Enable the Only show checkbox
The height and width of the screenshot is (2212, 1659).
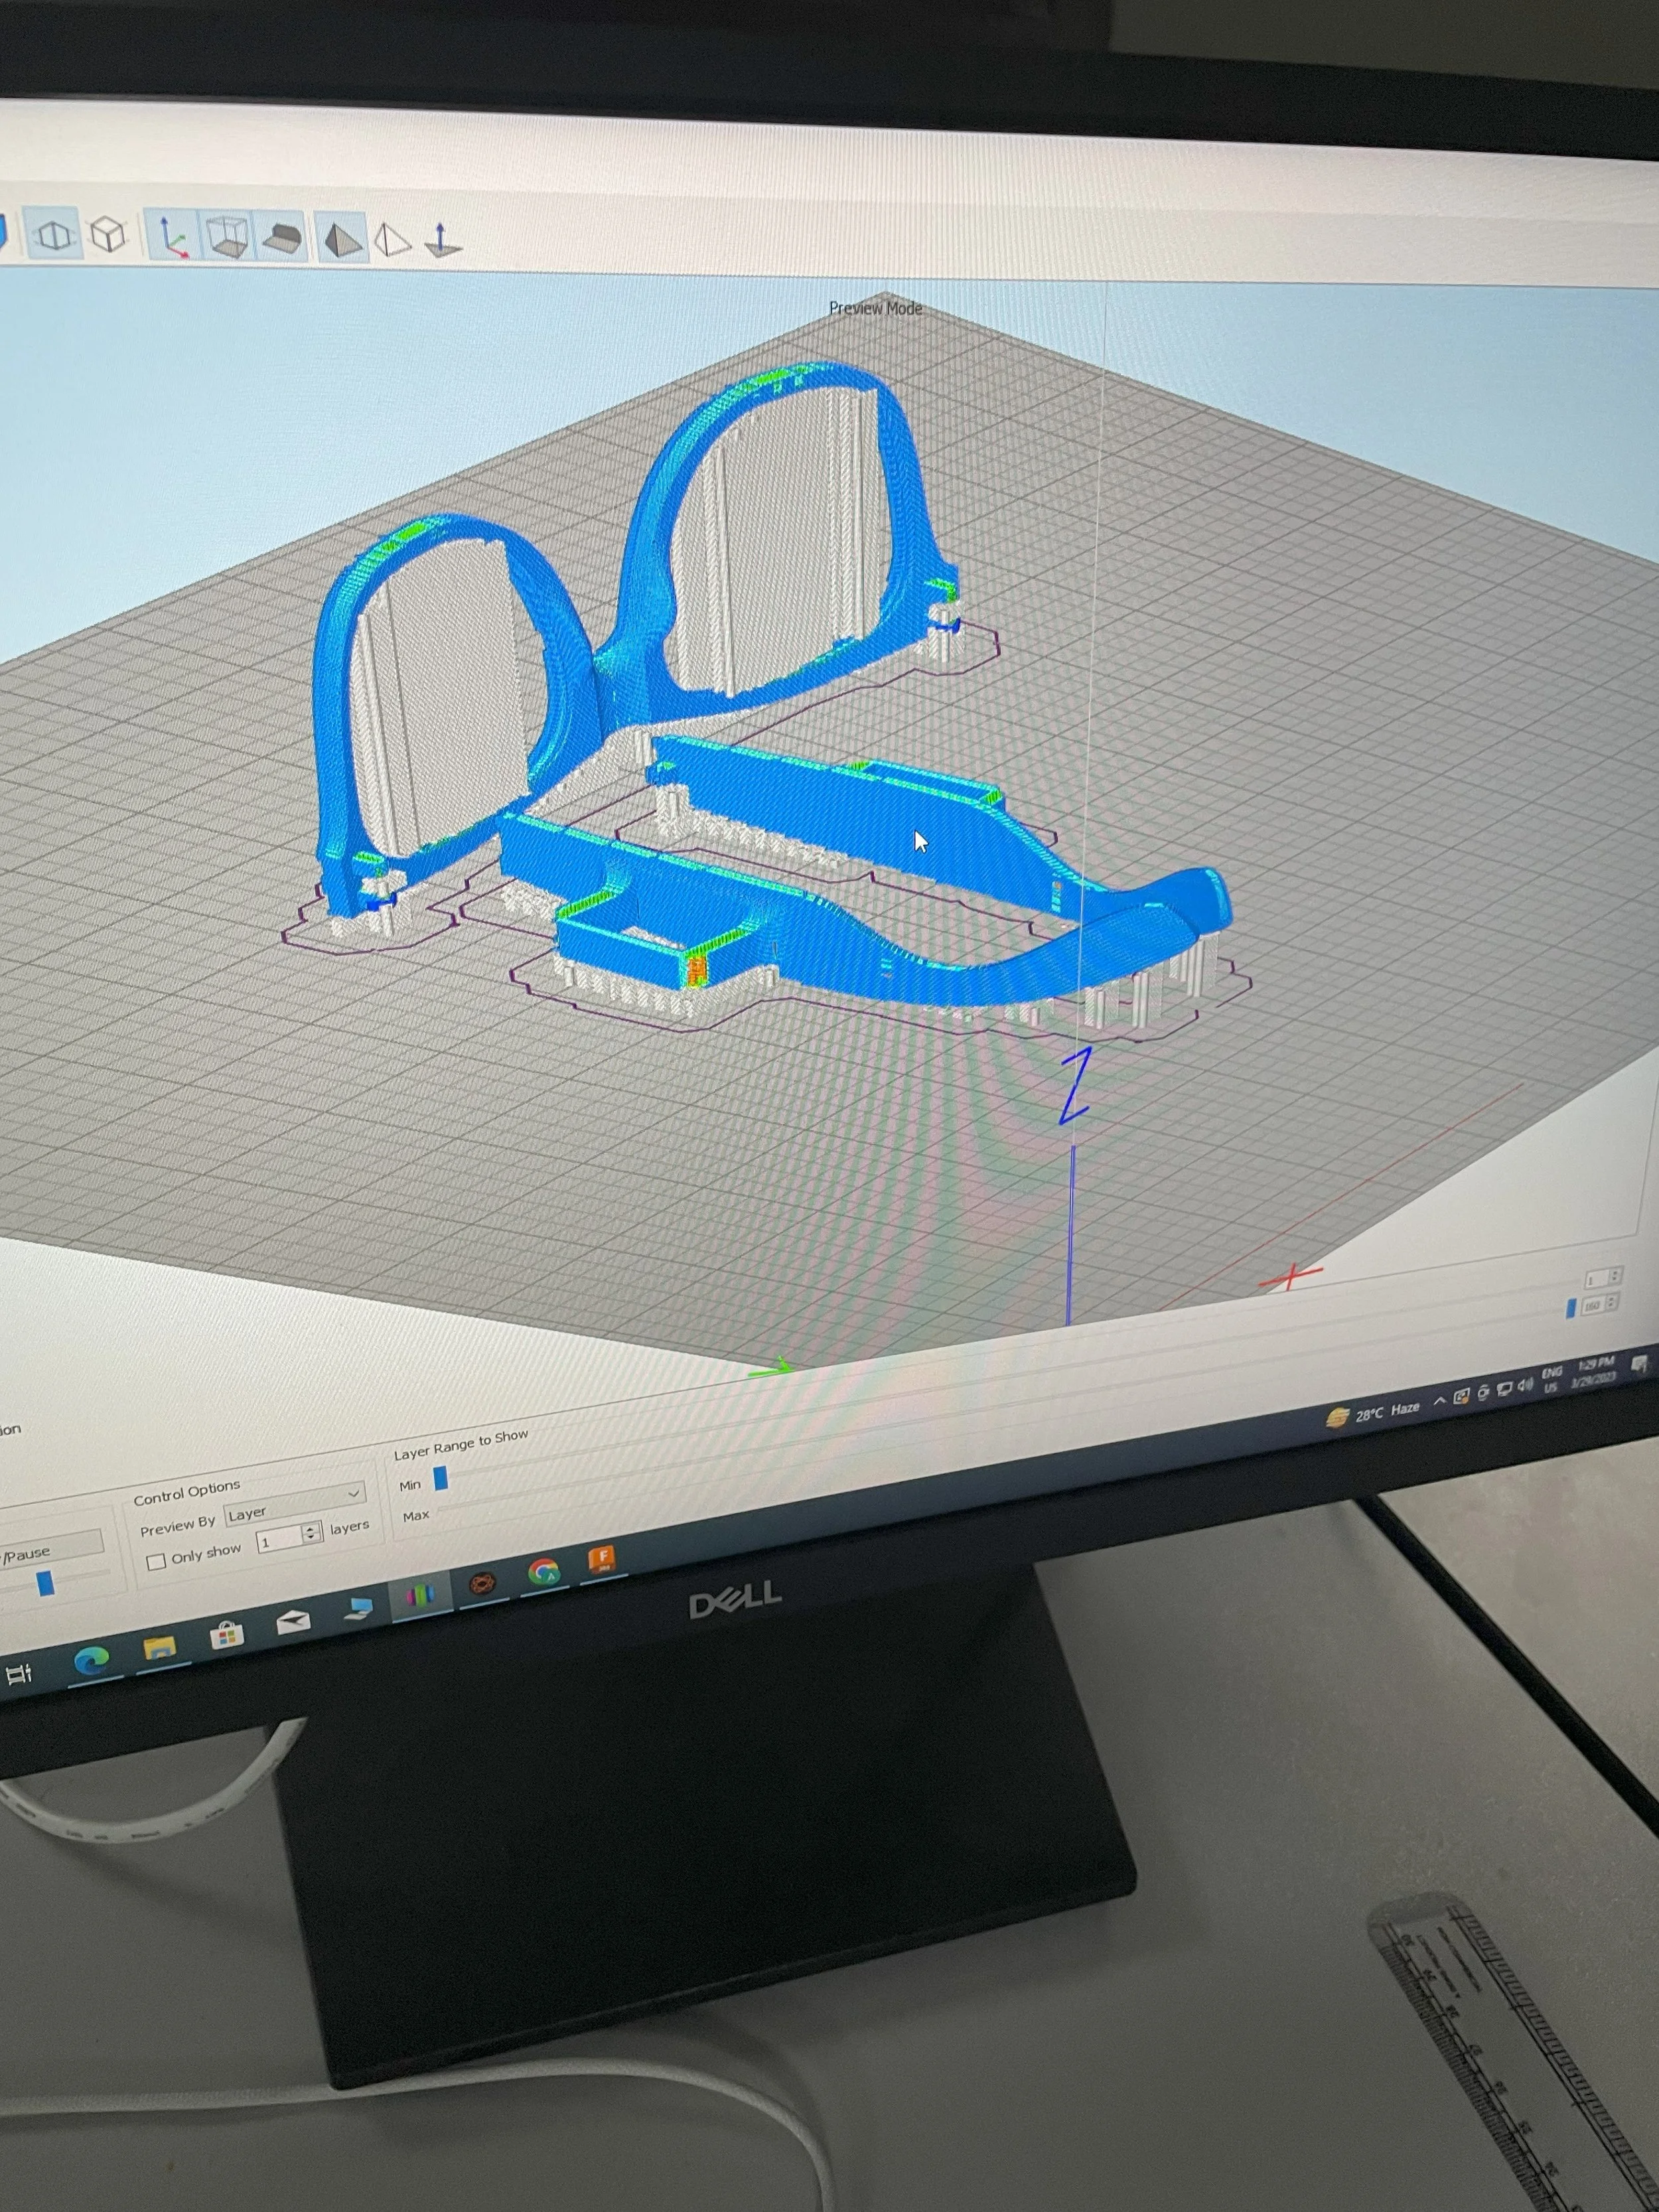point(156,1561)
